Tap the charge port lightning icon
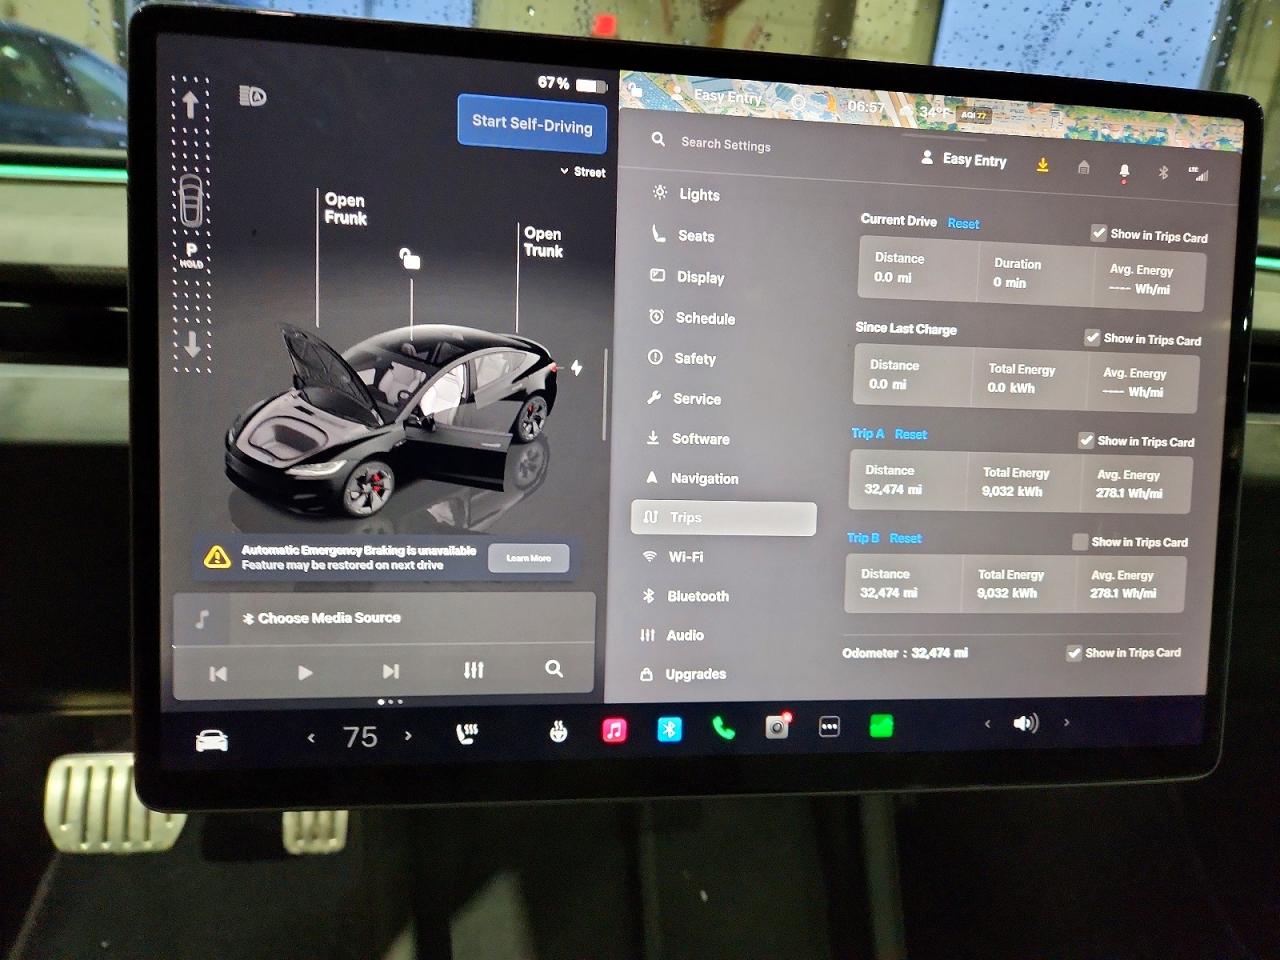Screen dimensions: 1280x960 577,367
